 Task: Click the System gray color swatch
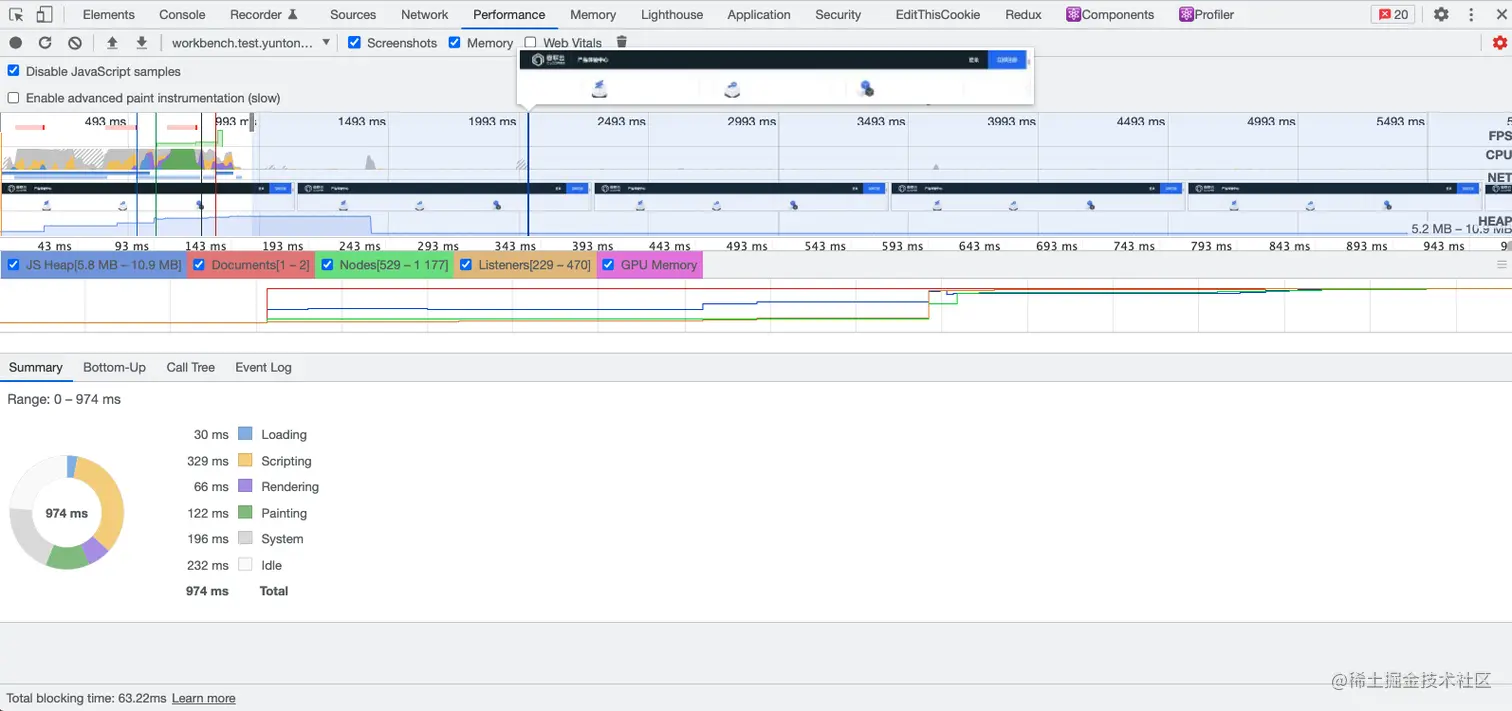[x=246, y=538]
